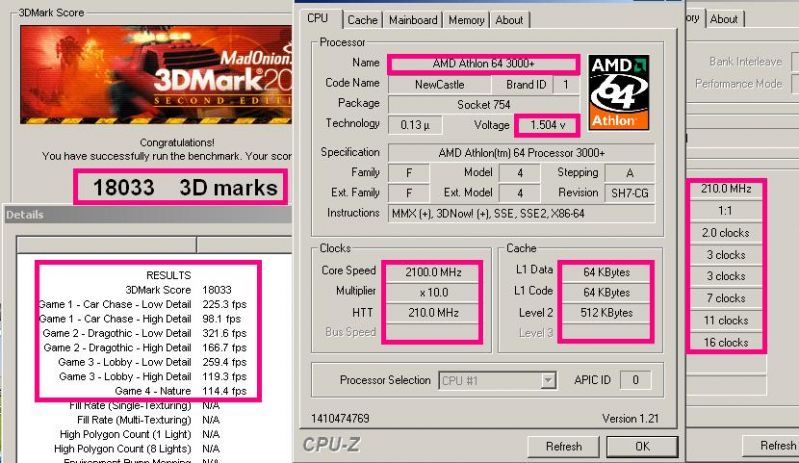Open the Memory tab in CPU-Z
This screenshot has height=463, width=799.
(x=466, y=20)
